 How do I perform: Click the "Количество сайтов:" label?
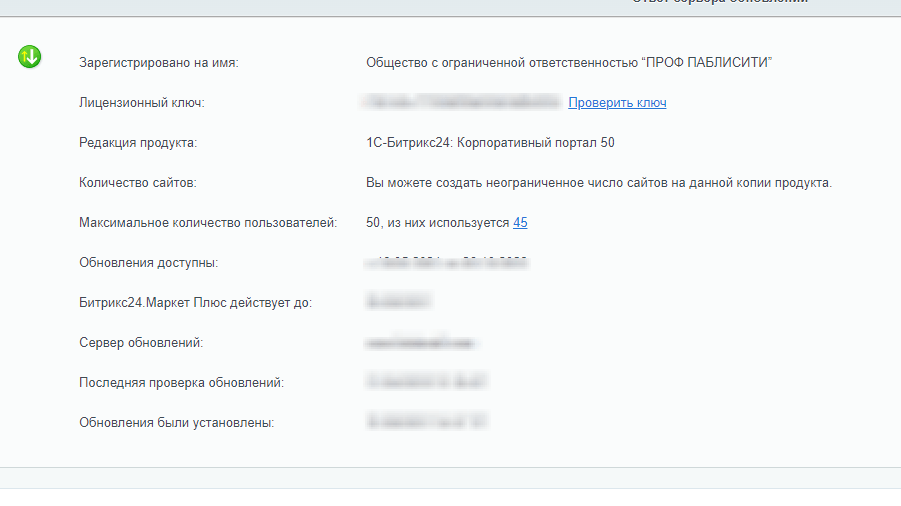click(x=138, y=183)
